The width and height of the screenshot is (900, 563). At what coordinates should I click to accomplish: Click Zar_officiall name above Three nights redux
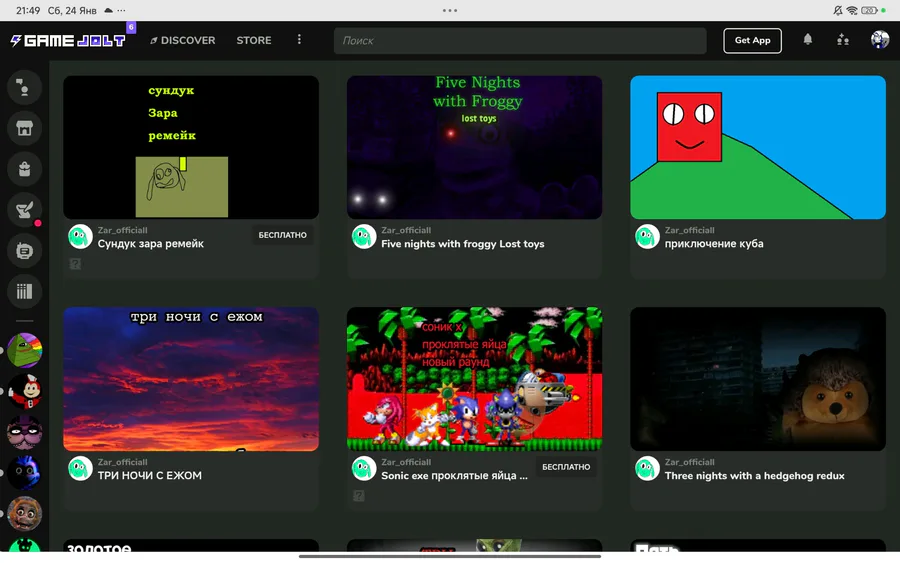[x=689, y=462]
